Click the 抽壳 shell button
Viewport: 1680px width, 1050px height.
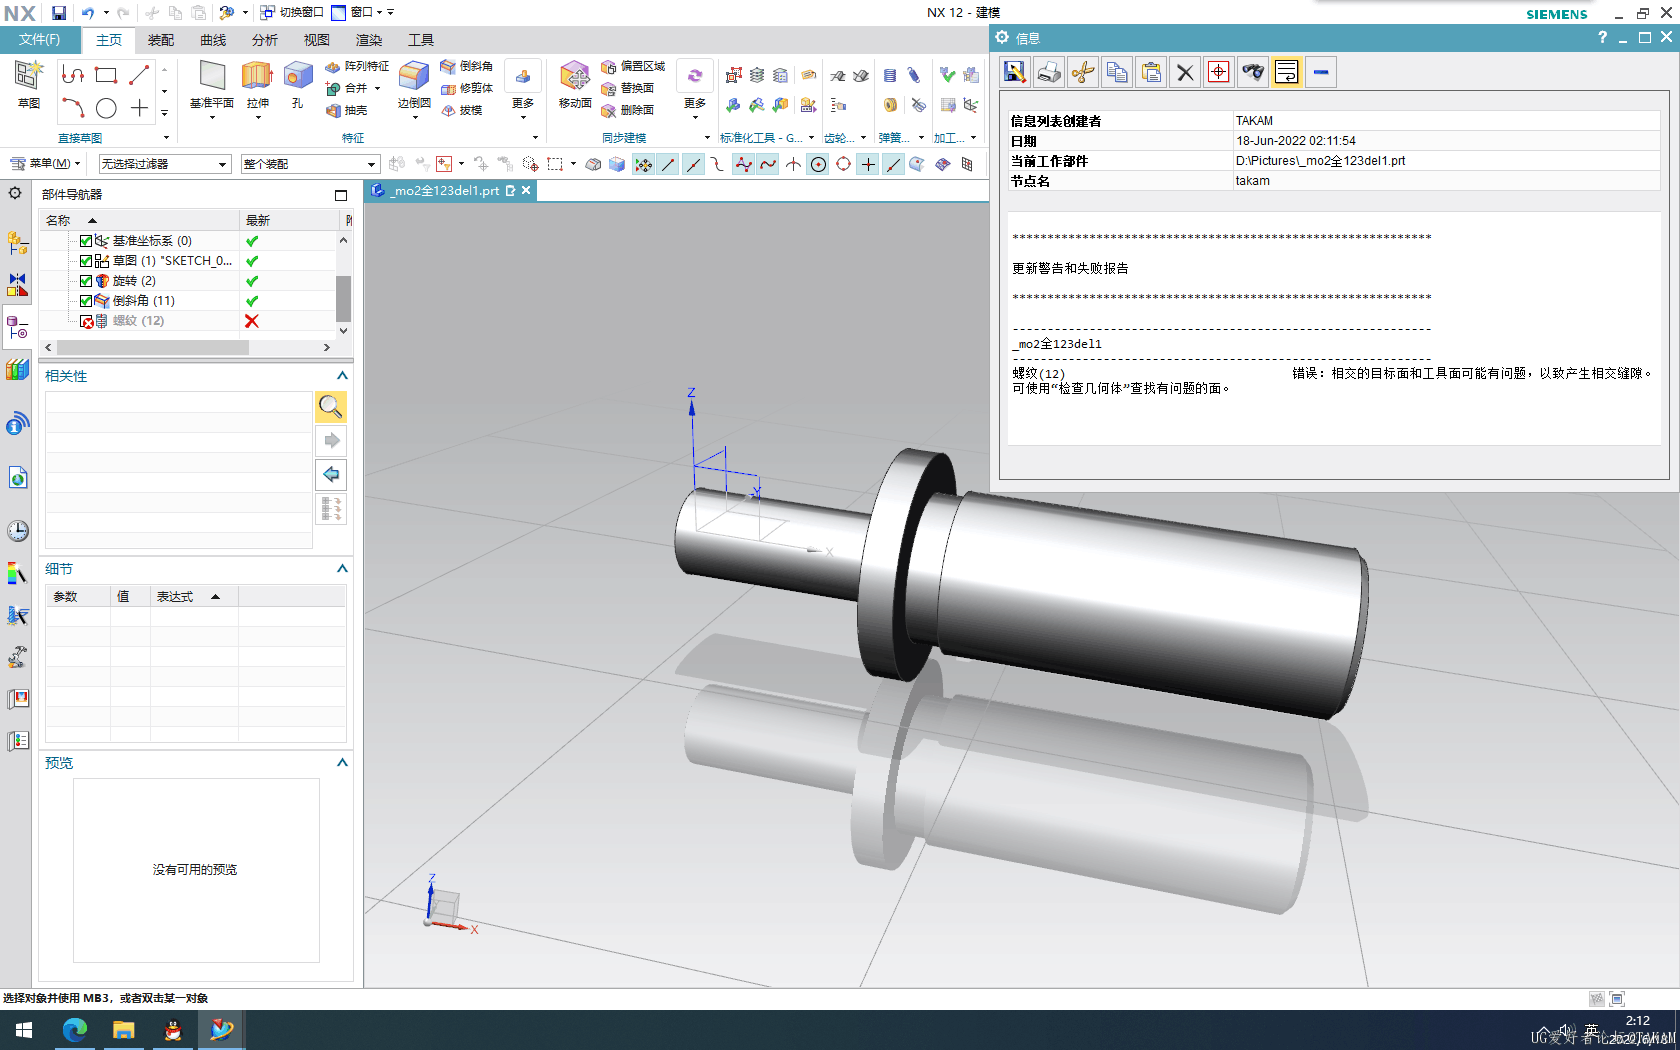347,110
